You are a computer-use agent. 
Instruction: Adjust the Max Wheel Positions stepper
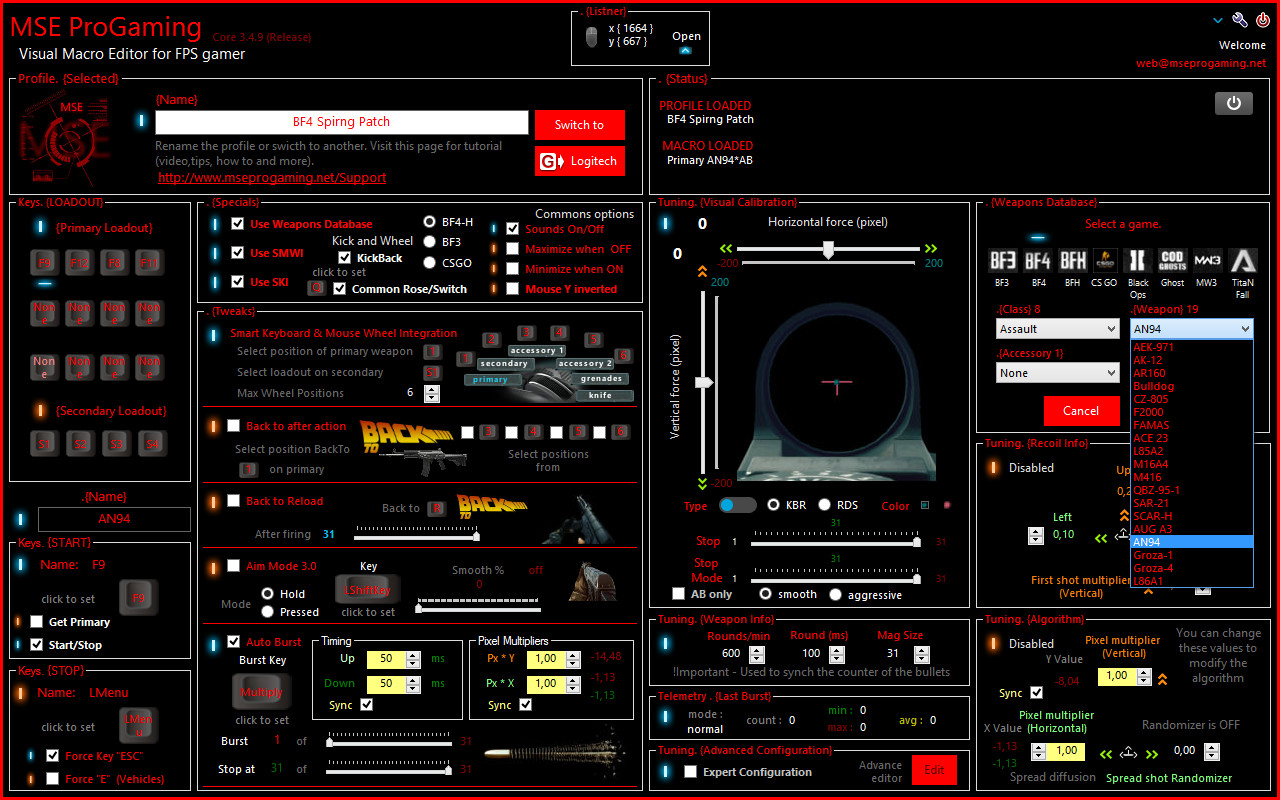point(432,393)
